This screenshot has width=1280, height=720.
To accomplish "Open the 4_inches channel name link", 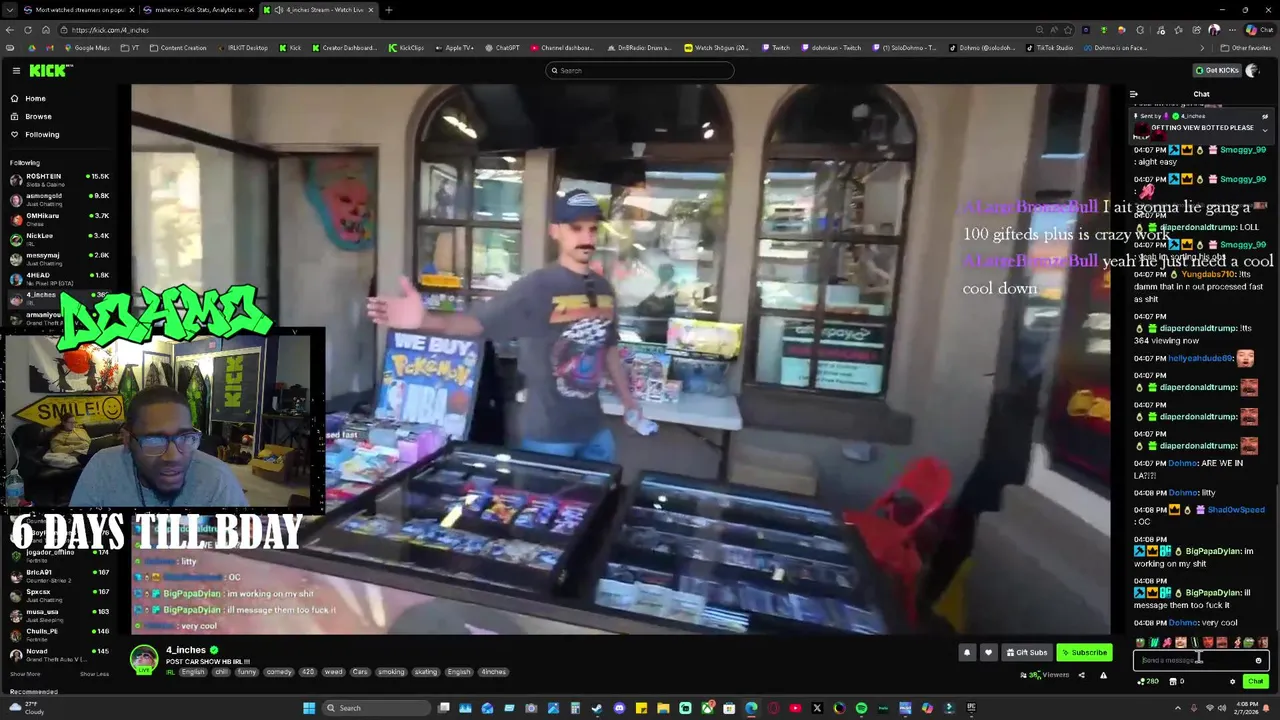I will [185, 650].
